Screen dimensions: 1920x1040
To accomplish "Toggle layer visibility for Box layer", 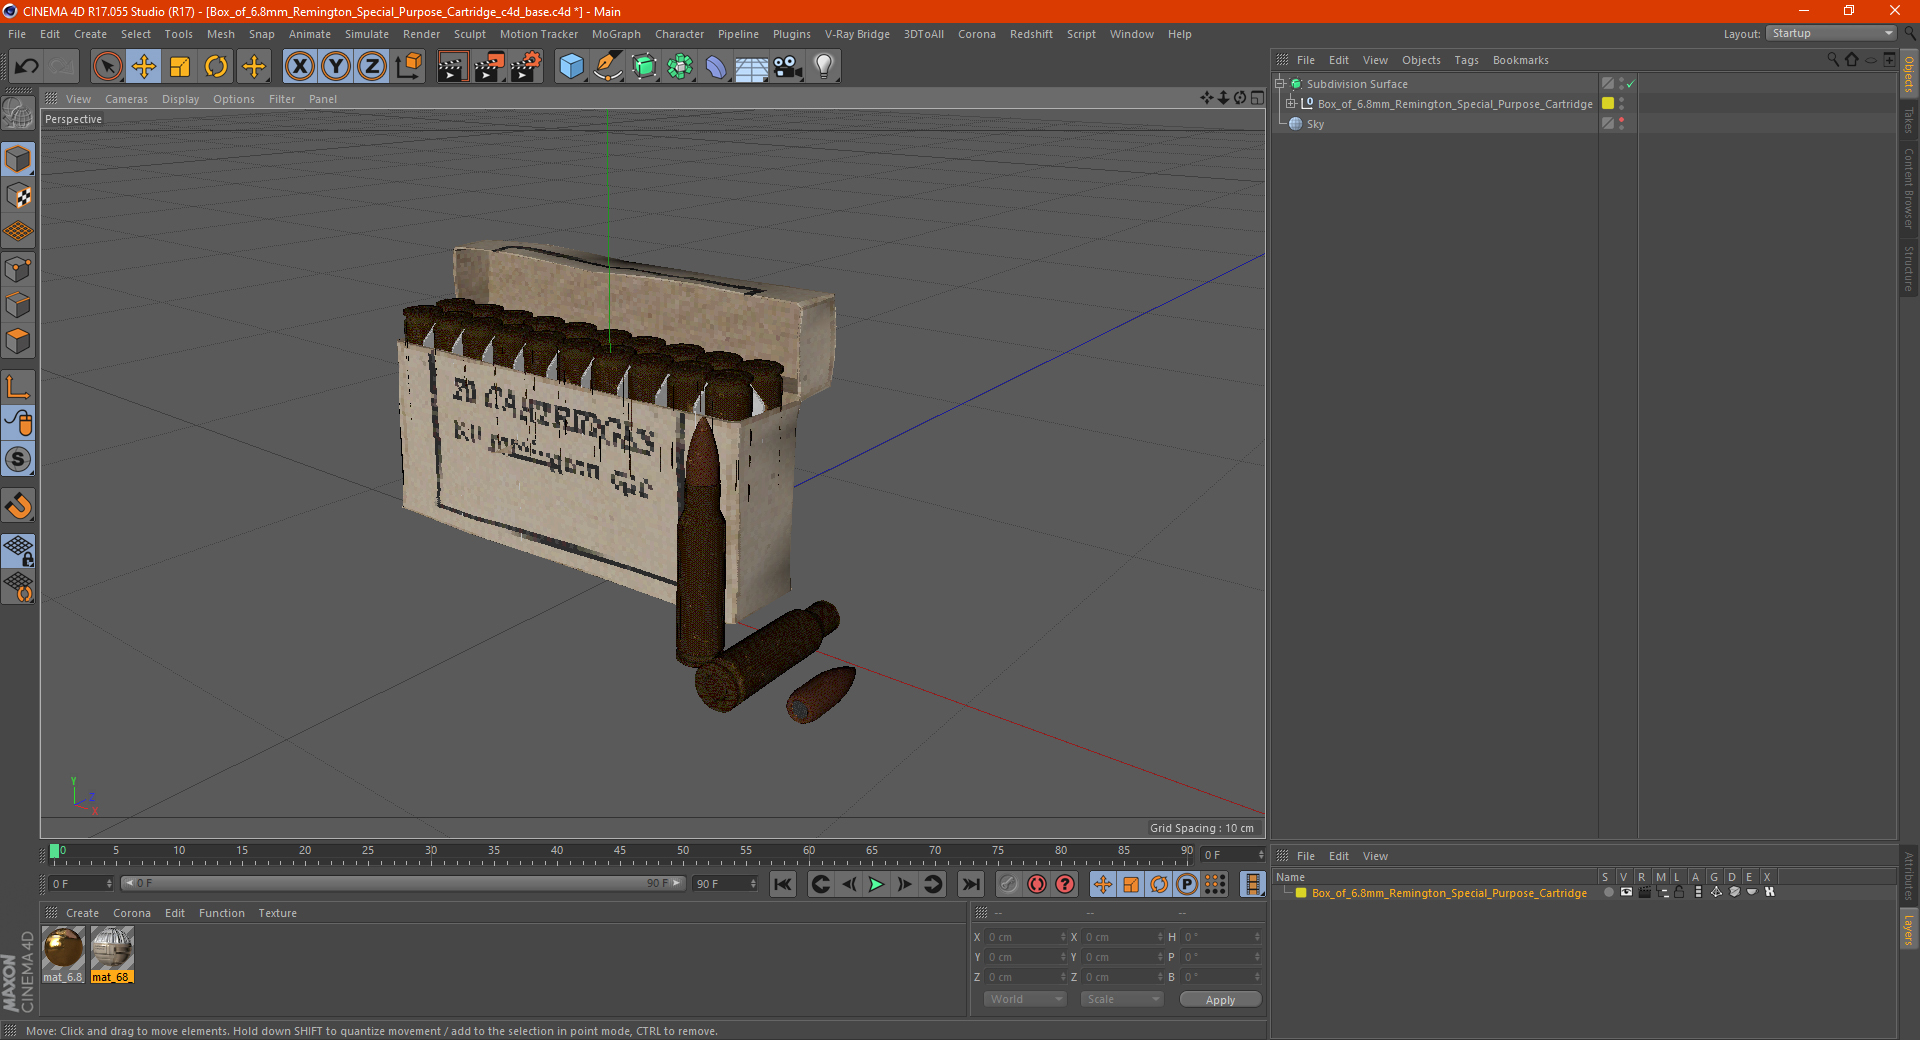I will pos(1626,892).
